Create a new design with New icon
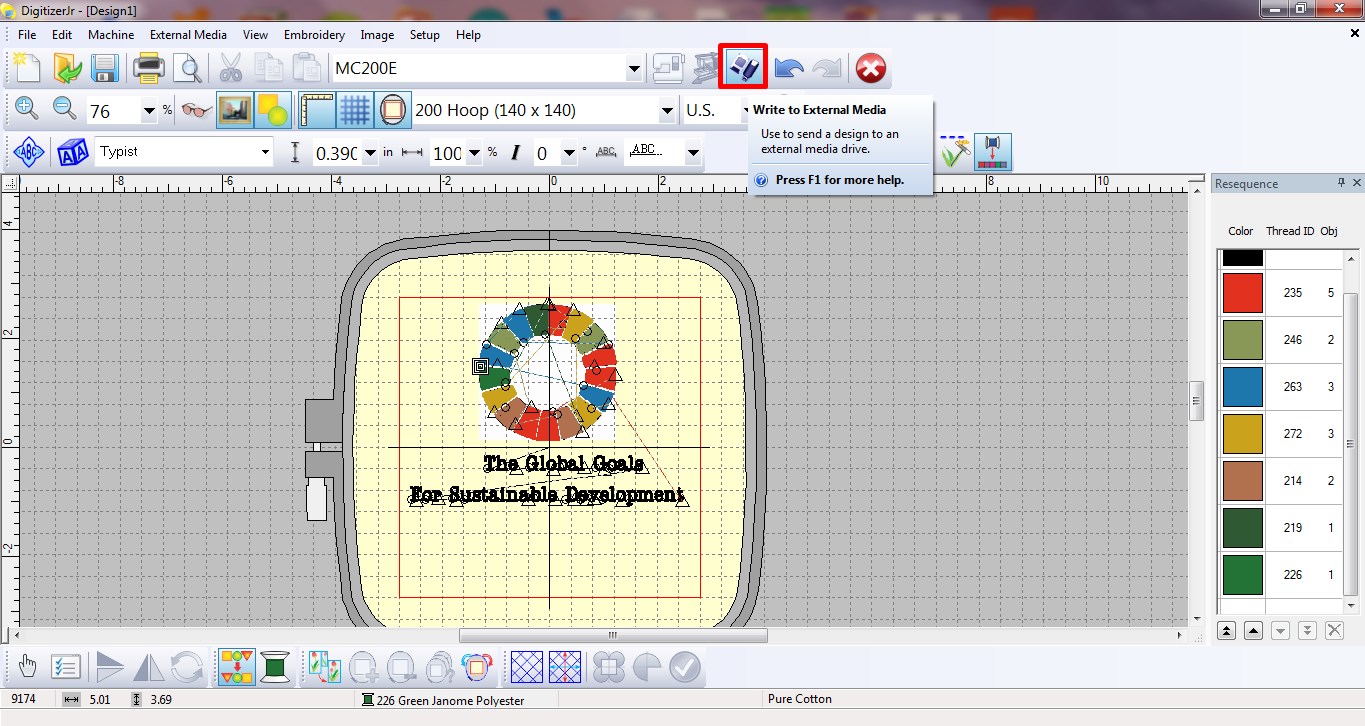The width and height of the screenshot is (1365, 726). click(27, 68)
